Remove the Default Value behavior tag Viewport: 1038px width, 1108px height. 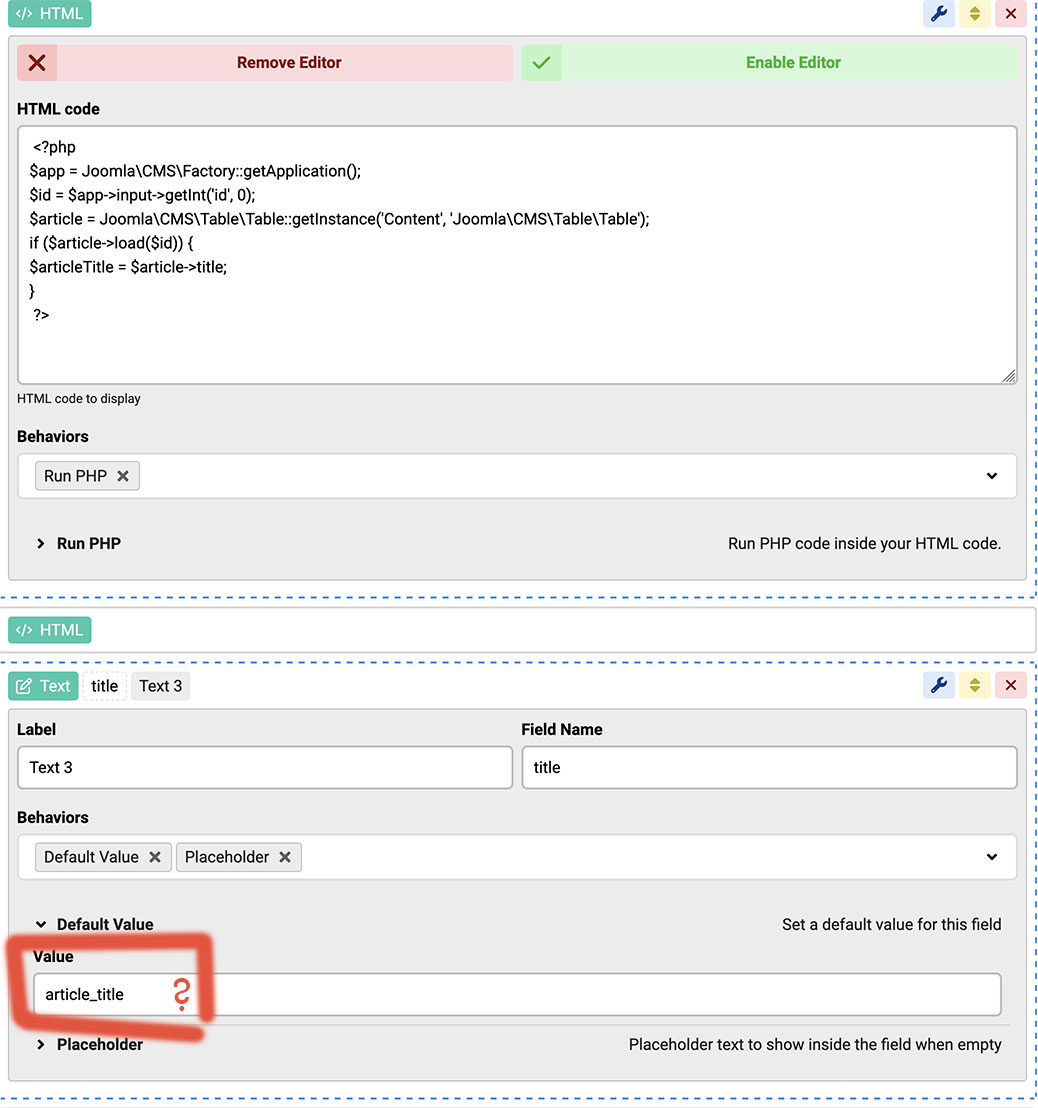coord(155,857)
